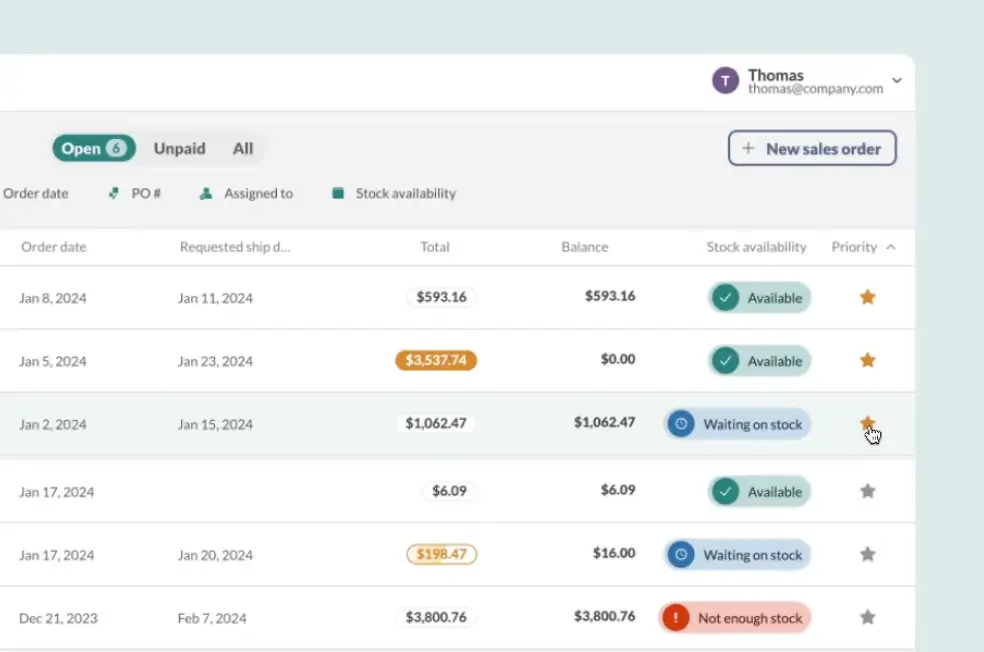Click the green checkmark on Jan 8 Available badge
Viewport: 984px width, 652px height.
pyautogui.click(x=725, y=297)
